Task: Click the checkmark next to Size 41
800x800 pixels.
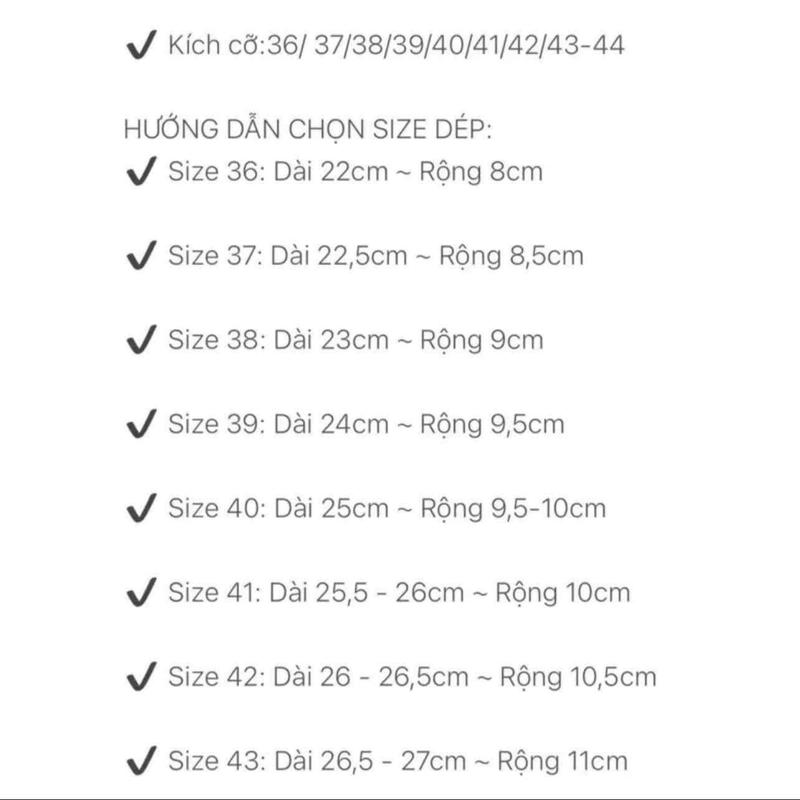Action: [141, 592]
